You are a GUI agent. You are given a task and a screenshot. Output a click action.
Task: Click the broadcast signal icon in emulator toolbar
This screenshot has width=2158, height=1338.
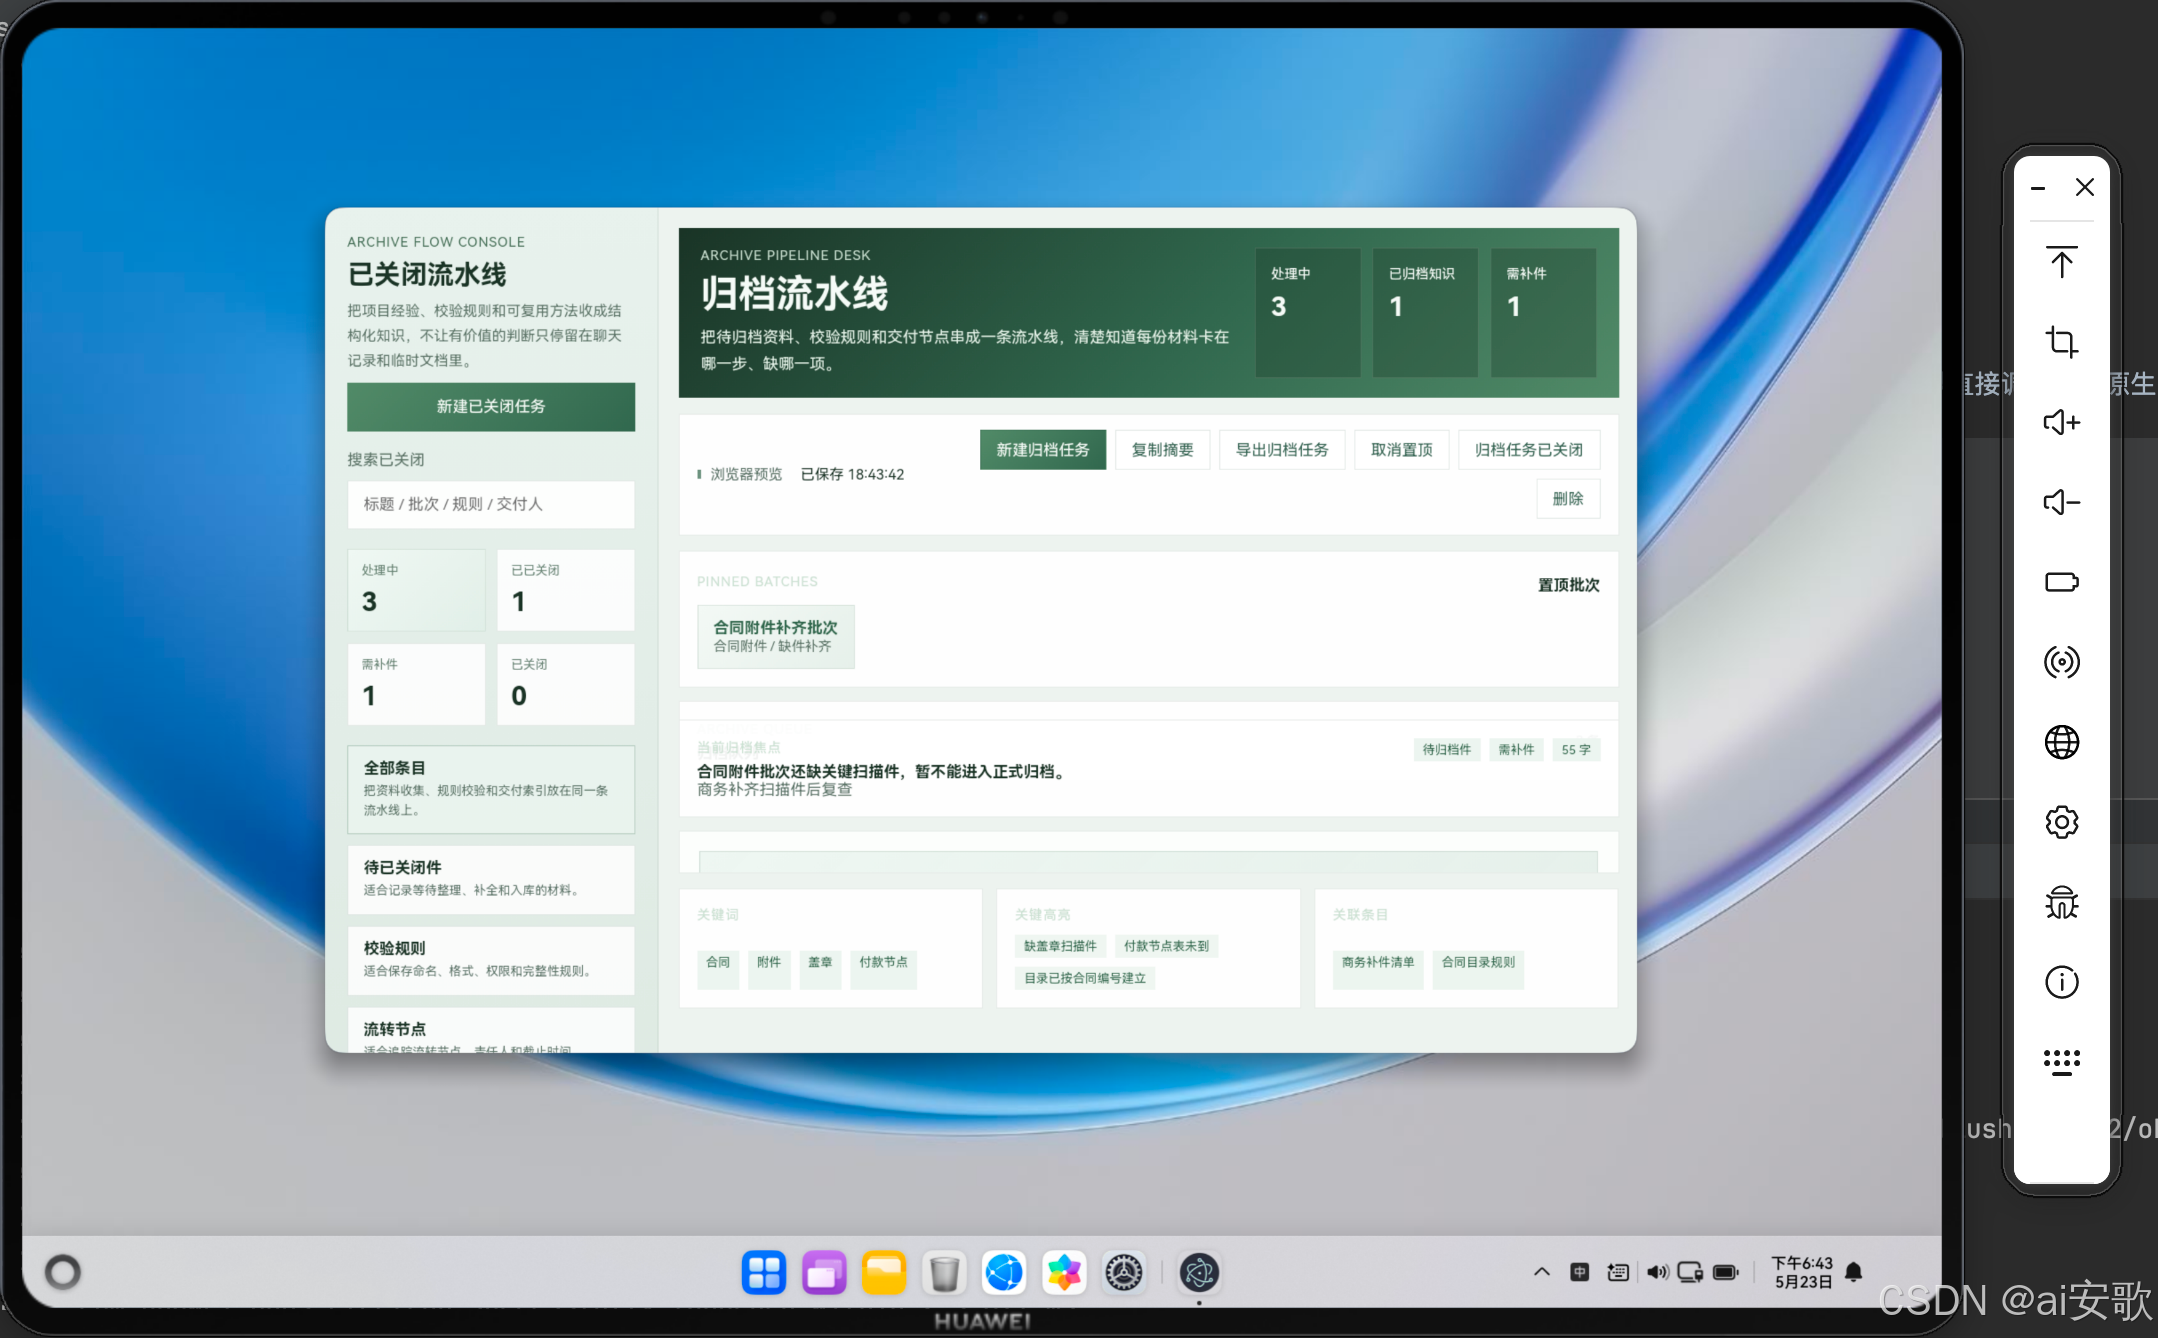pos(2061,662)
